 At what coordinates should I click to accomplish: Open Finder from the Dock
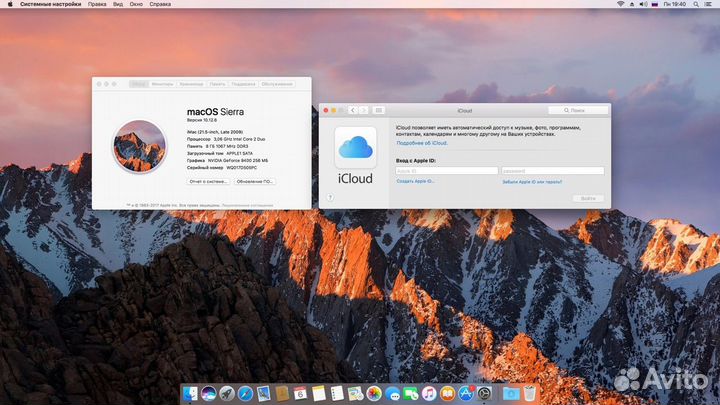pos(190,394)
